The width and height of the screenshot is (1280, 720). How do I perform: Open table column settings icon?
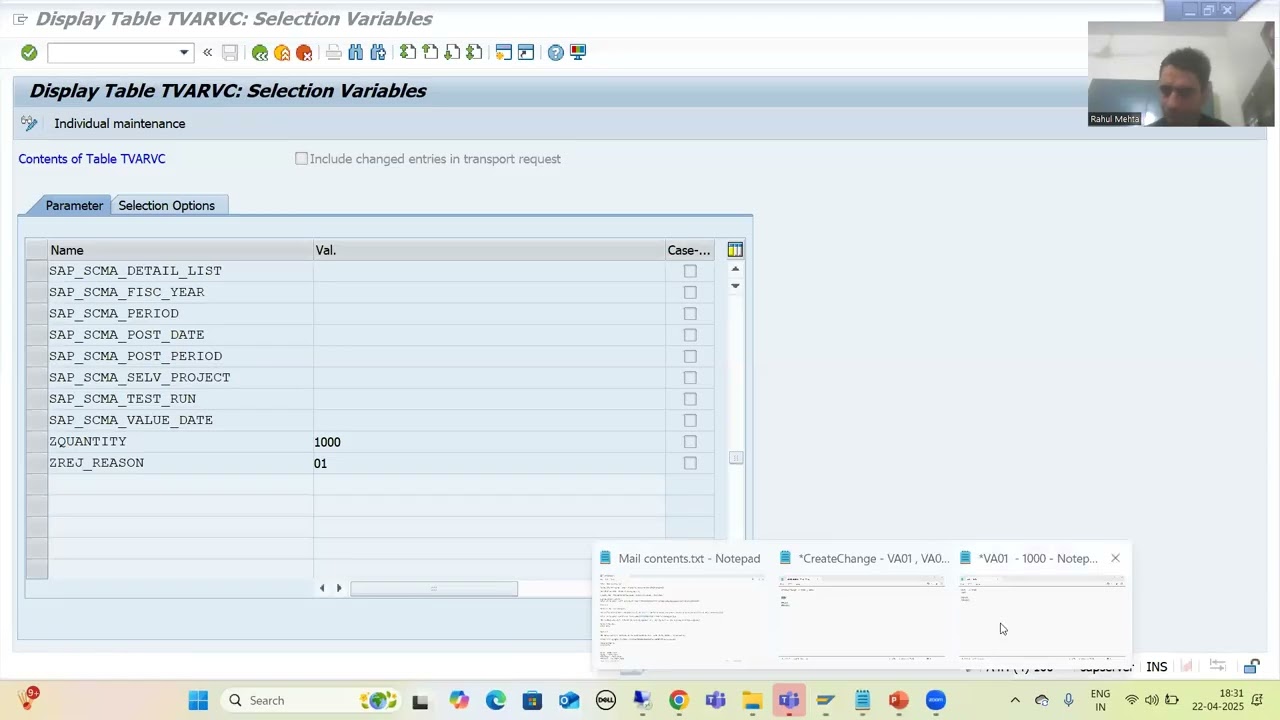pyautogui.click(x=735, y=250)
